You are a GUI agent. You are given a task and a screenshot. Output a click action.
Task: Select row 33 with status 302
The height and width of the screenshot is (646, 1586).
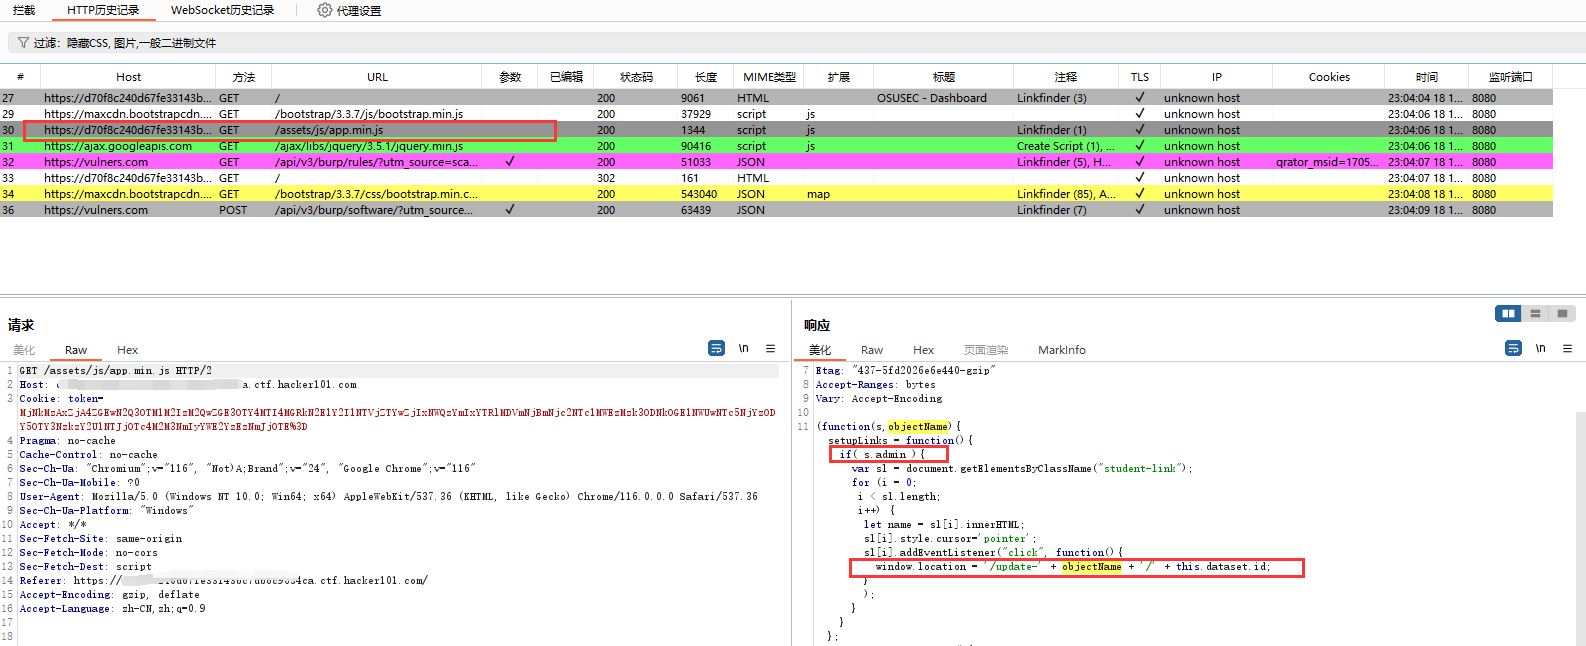pyautogui.click(x=776, y=178)
